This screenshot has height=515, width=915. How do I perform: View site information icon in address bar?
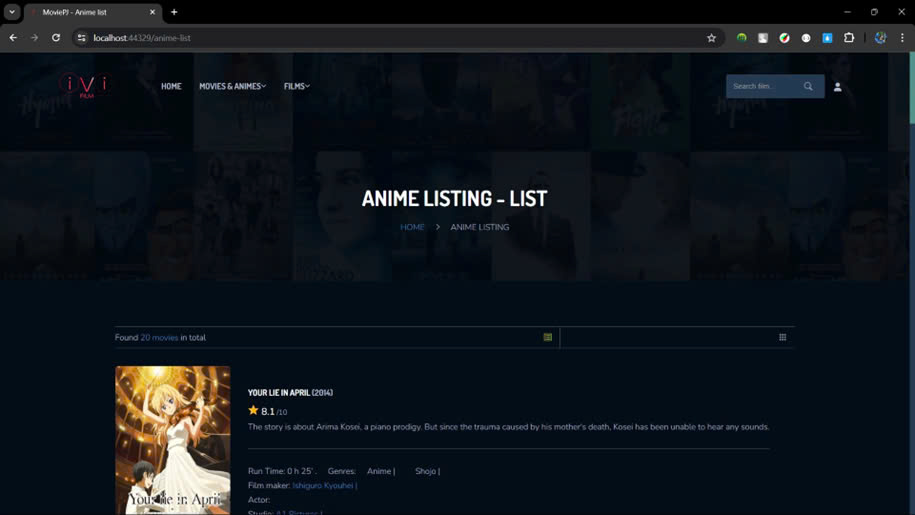pos(82,38)
